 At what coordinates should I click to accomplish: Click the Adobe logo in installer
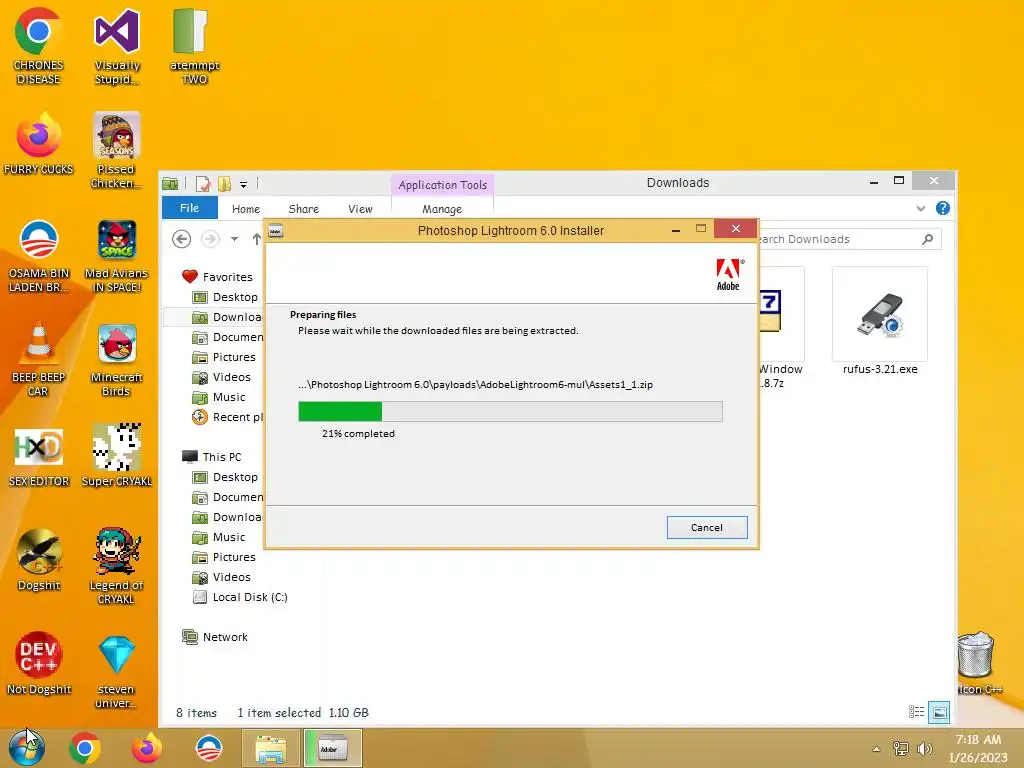[728, 274]
